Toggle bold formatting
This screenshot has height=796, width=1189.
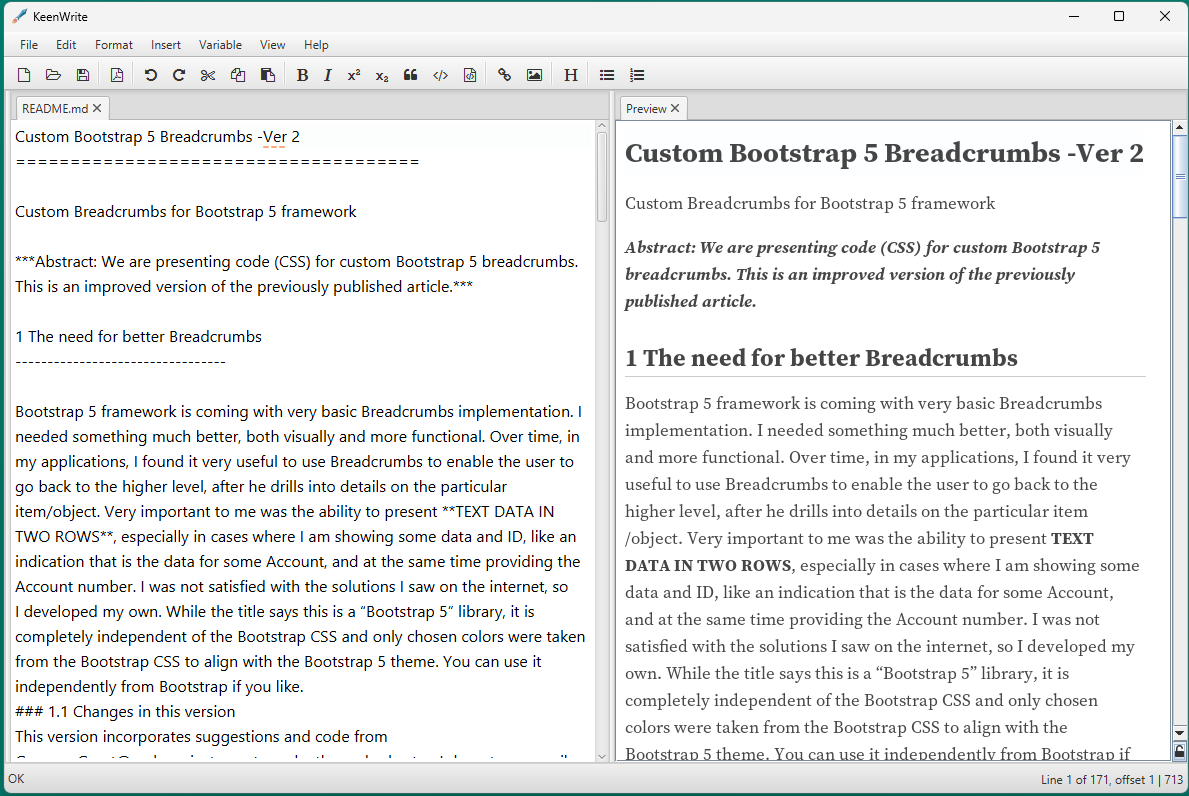point(302,75)
